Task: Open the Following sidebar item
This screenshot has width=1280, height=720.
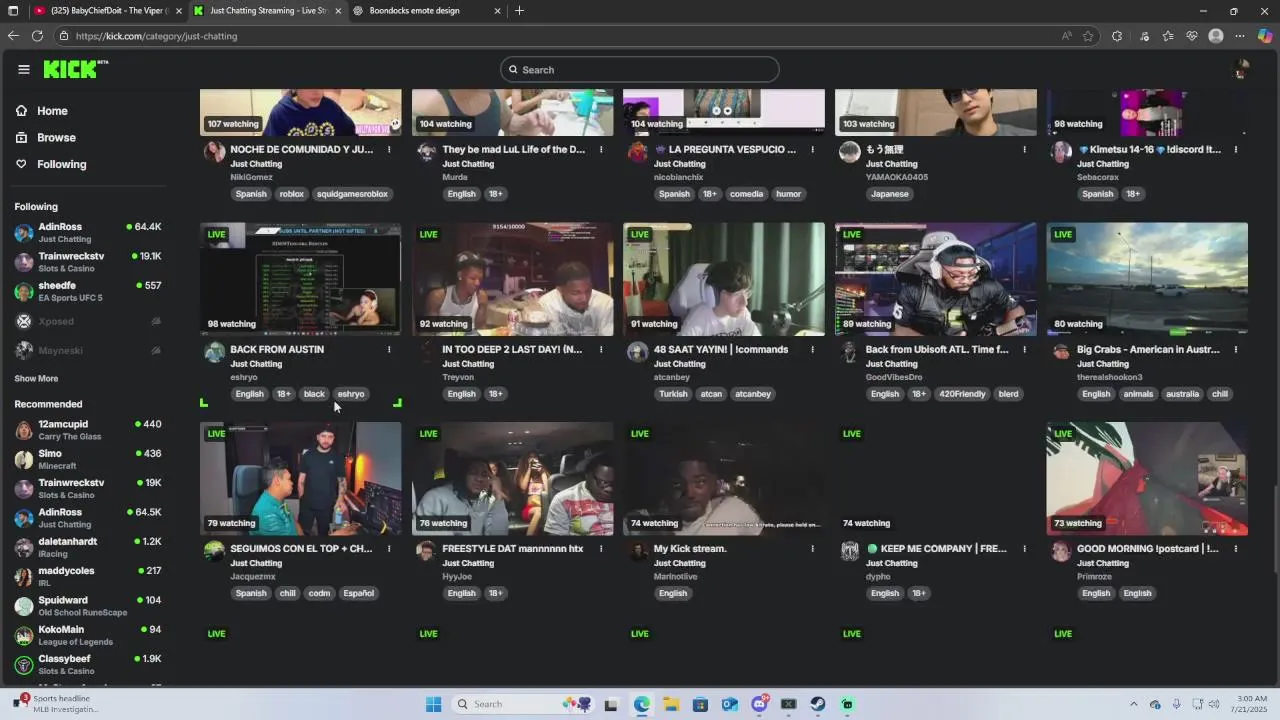Action: tap(61, 164)
